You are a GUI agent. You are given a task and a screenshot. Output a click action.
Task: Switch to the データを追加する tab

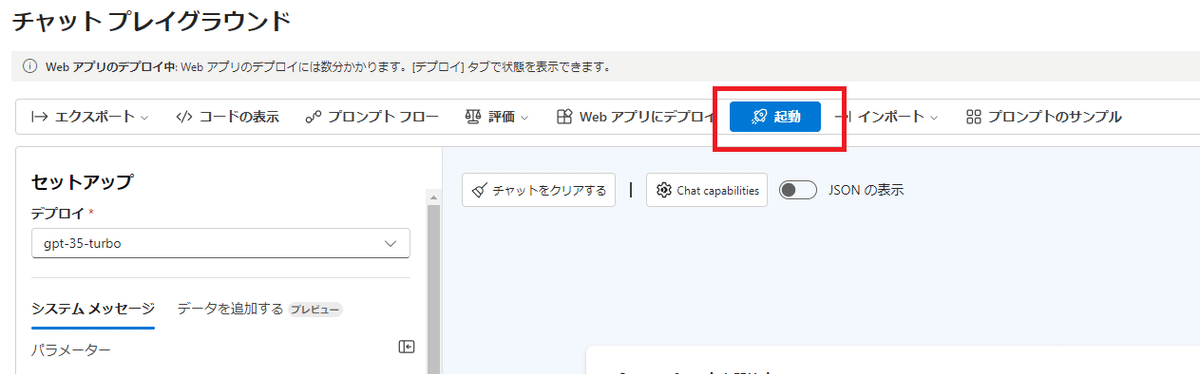(230, 309)
